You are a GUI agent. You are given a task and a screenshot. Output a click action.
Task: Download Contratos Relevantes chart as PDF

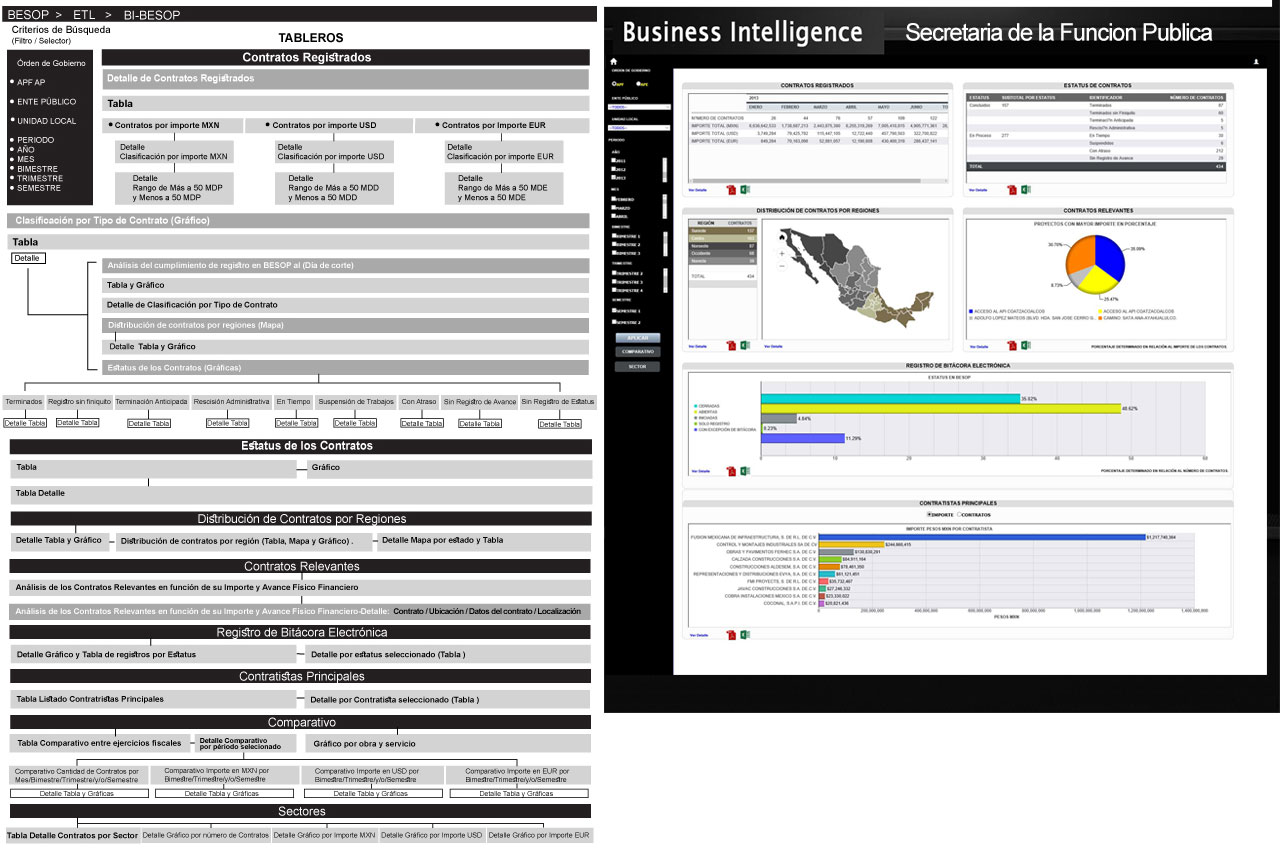(1011, 346)
